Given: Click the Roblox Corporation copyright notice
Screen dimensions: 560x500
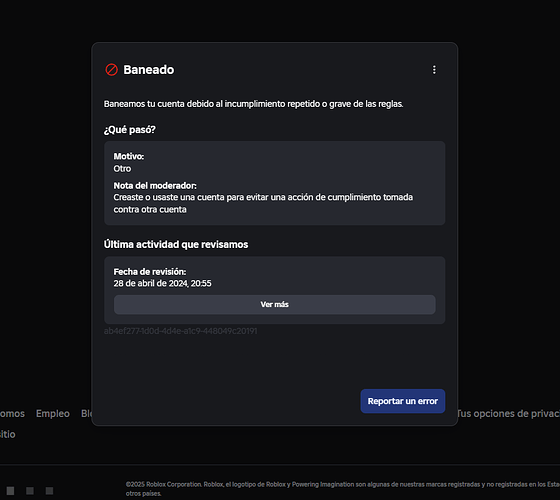Looking at the screenshot, I should 342,489.
